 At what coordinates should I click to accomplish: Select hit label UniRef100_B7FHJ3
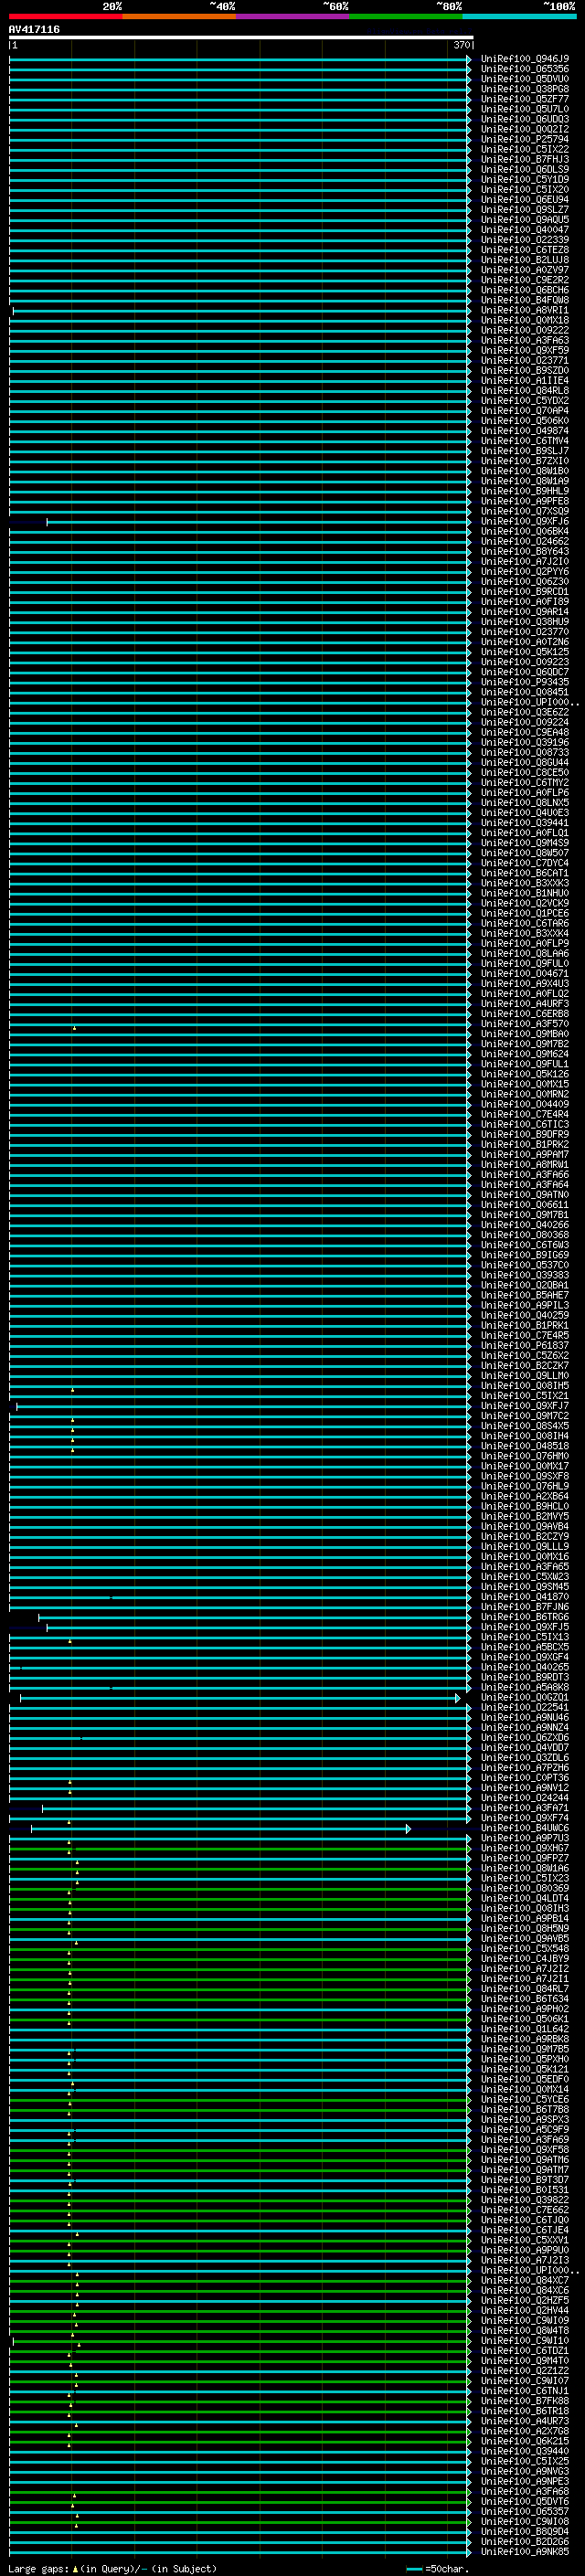(x=524, y=159)
